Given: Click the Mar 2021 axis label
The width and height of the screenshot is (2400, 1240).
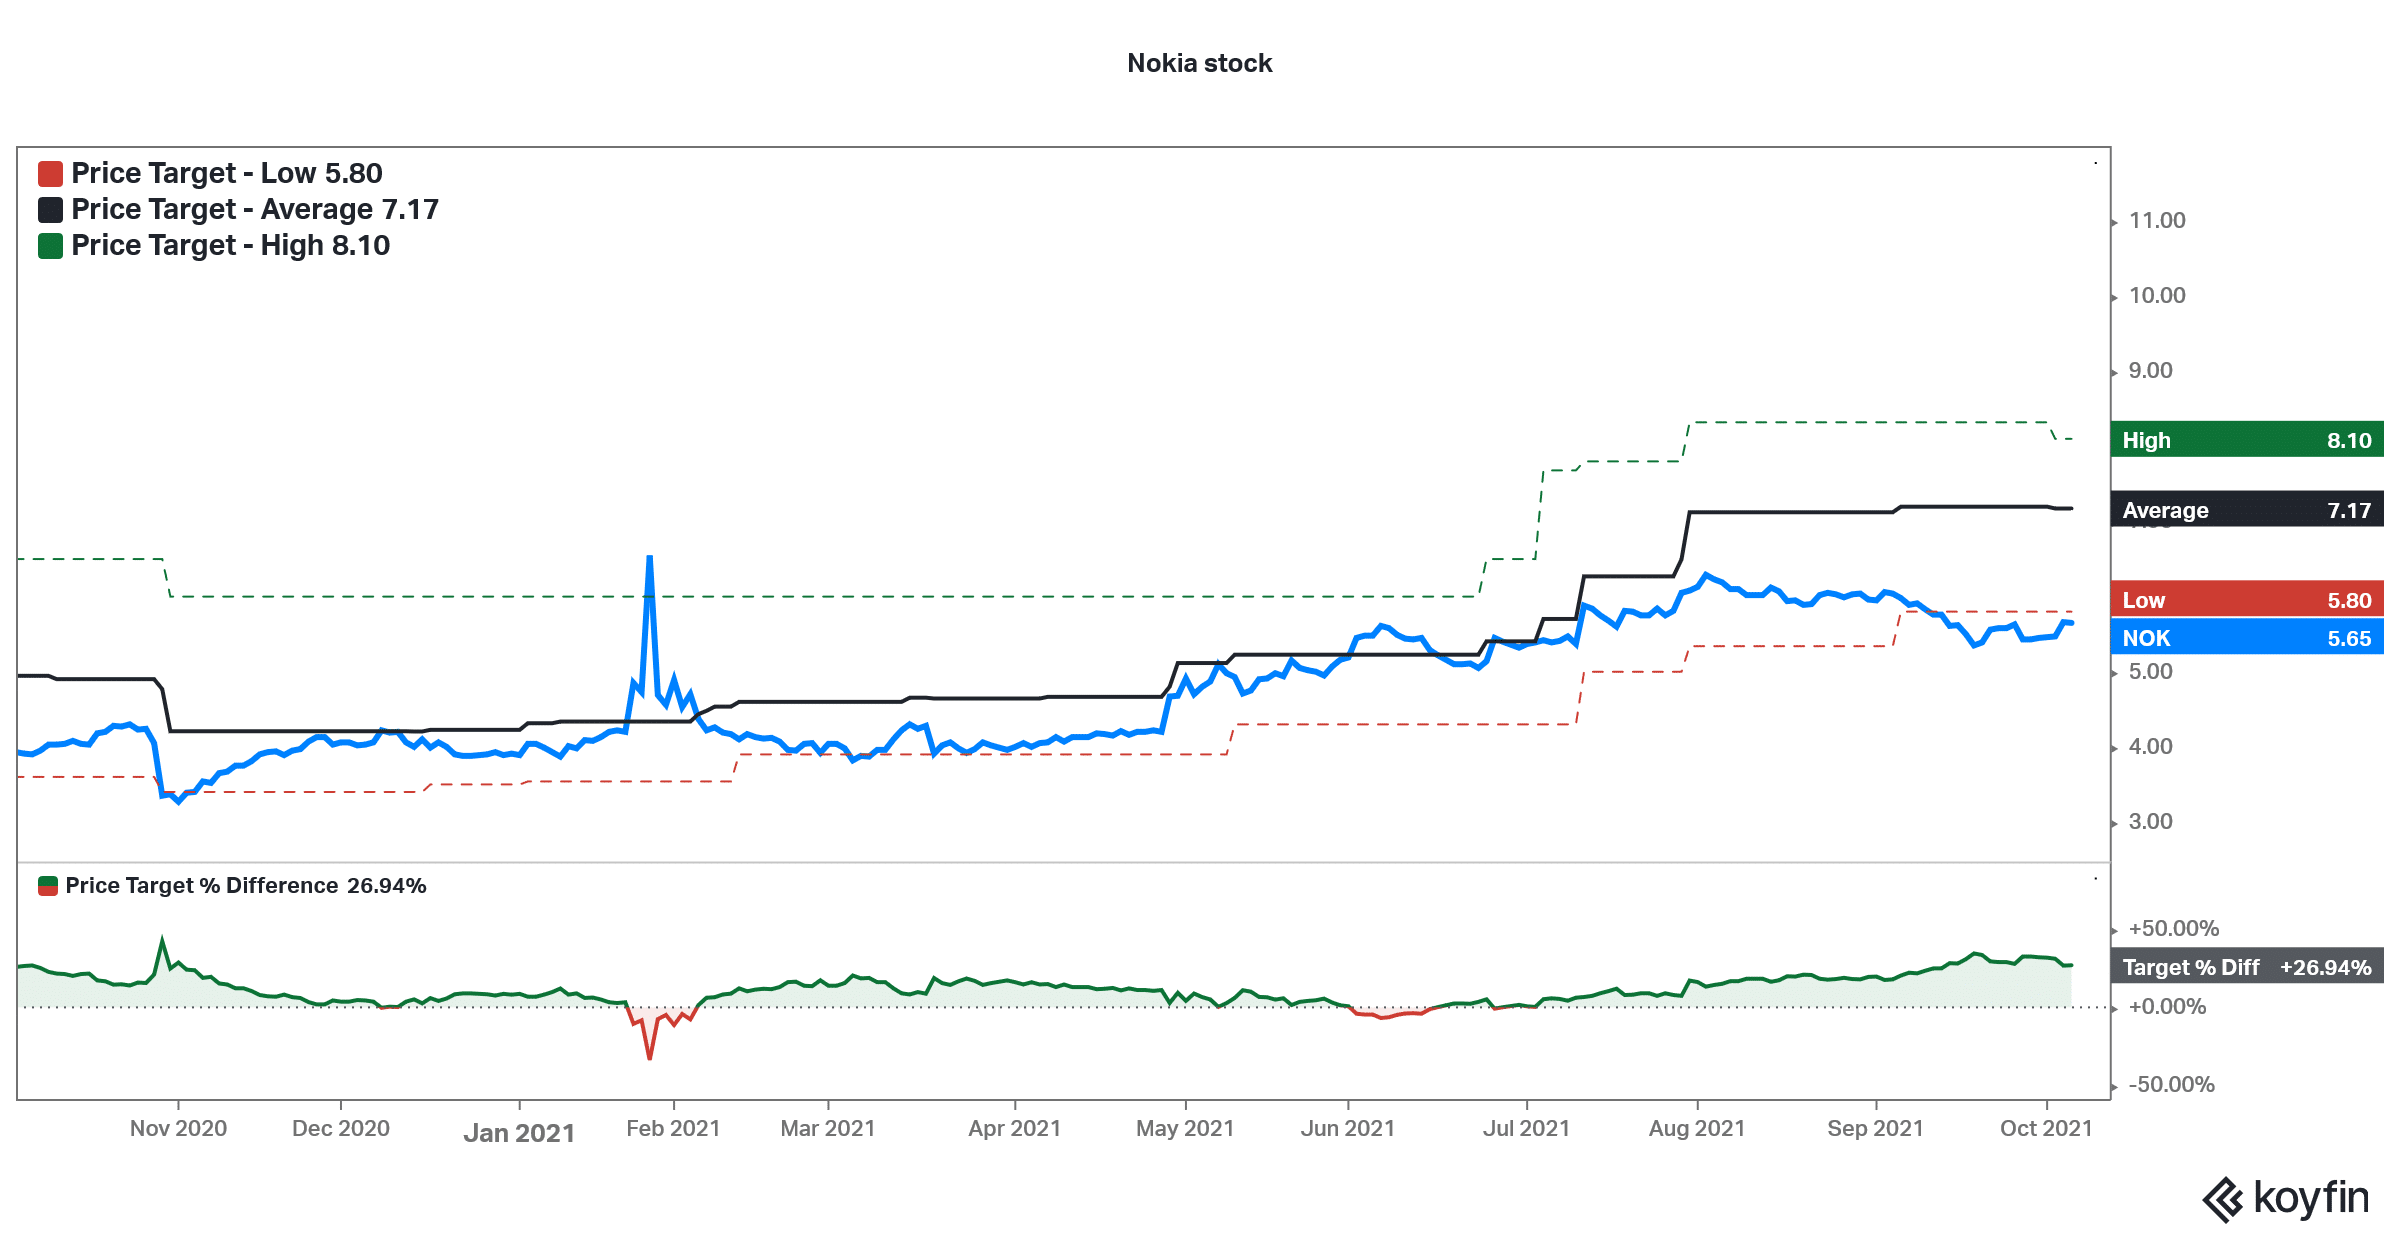Looking at the screenshot, I should point(828,1129).
